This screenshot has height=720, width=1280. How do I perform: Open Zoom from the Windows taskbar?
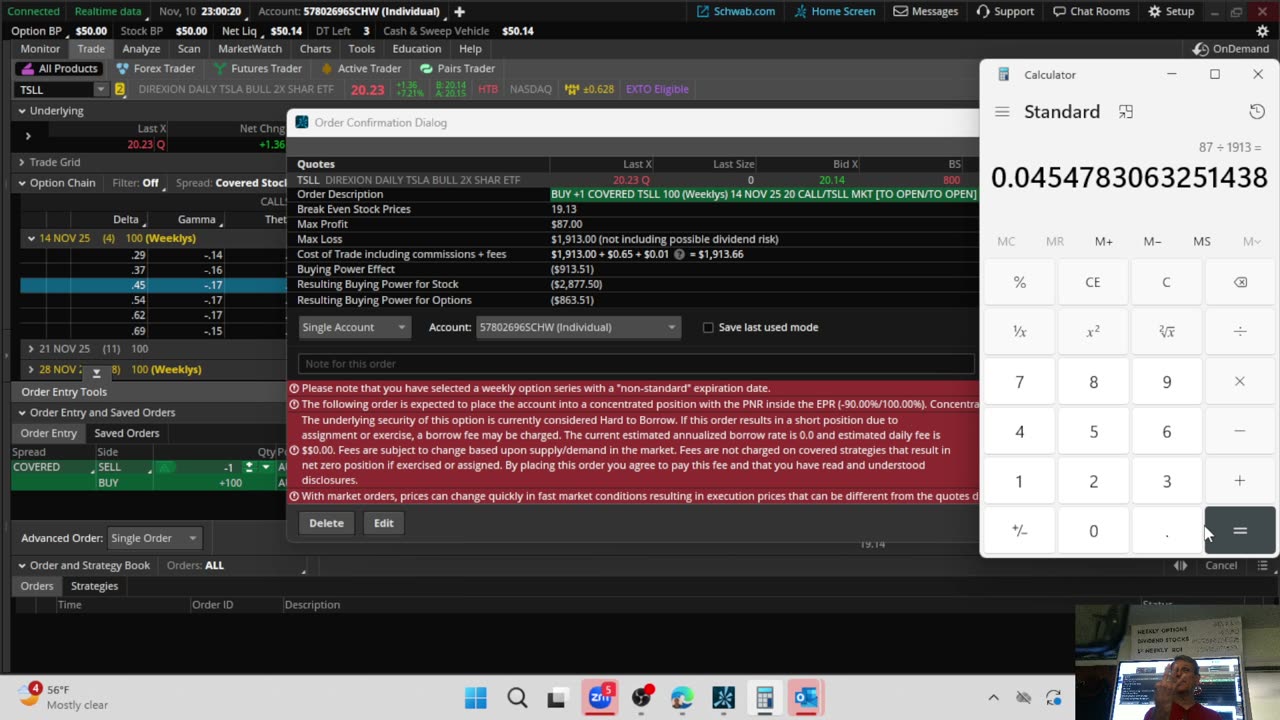click(x=600, y=697)
